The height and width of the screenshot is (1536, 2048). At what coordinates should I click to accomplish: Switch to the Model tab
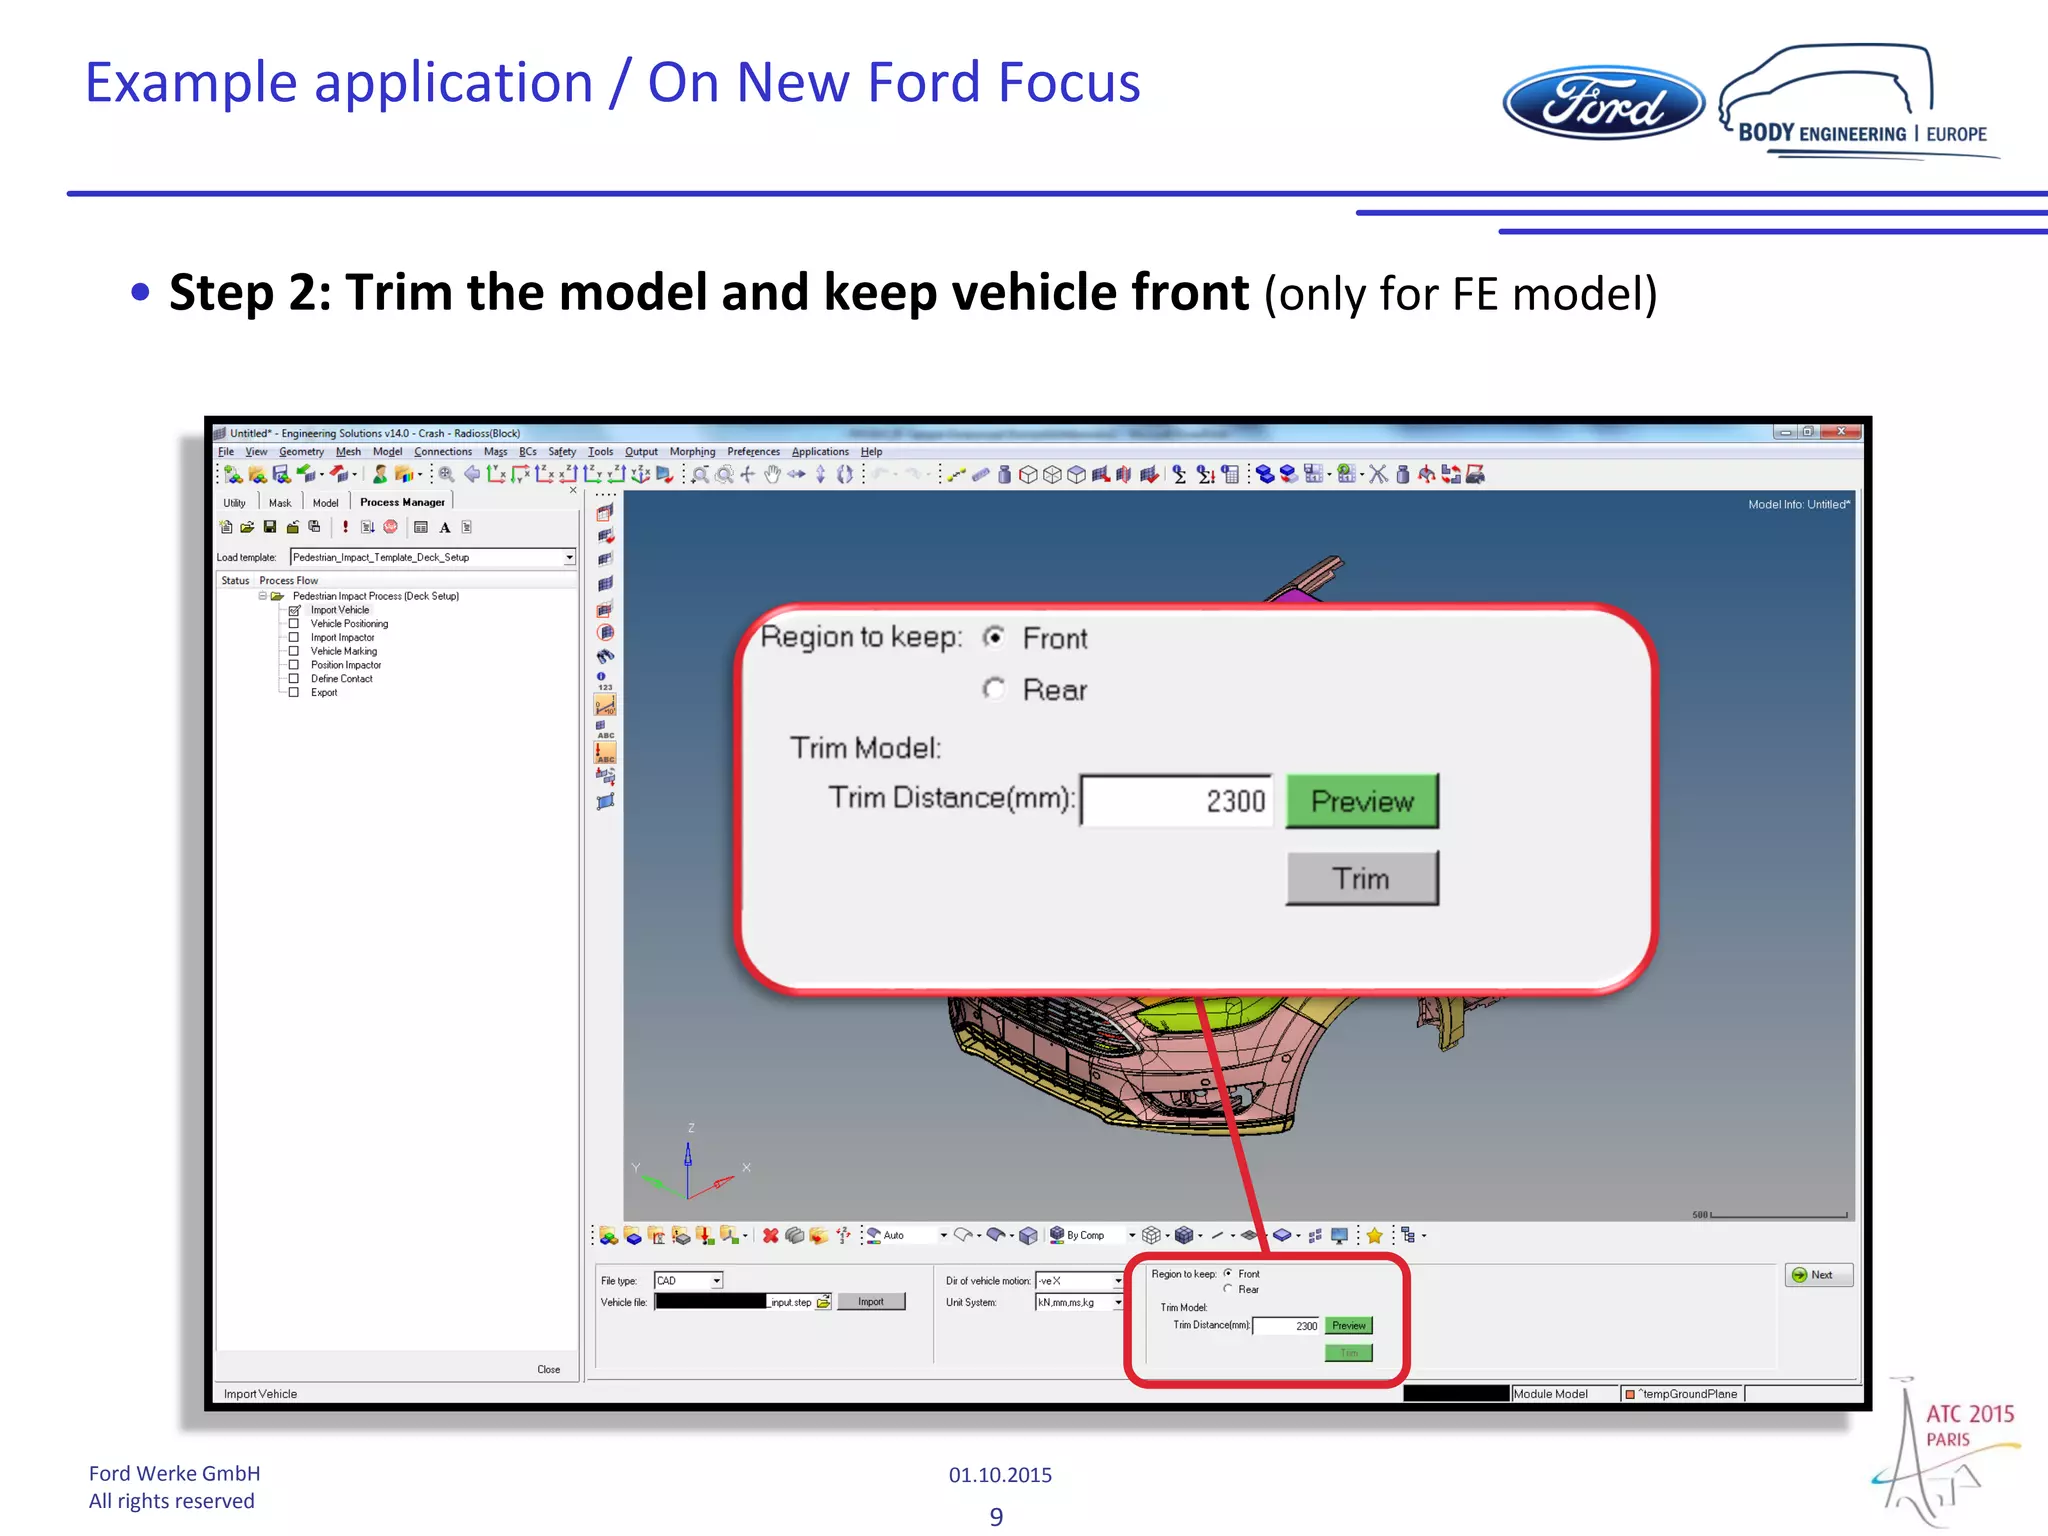(326, 503)
